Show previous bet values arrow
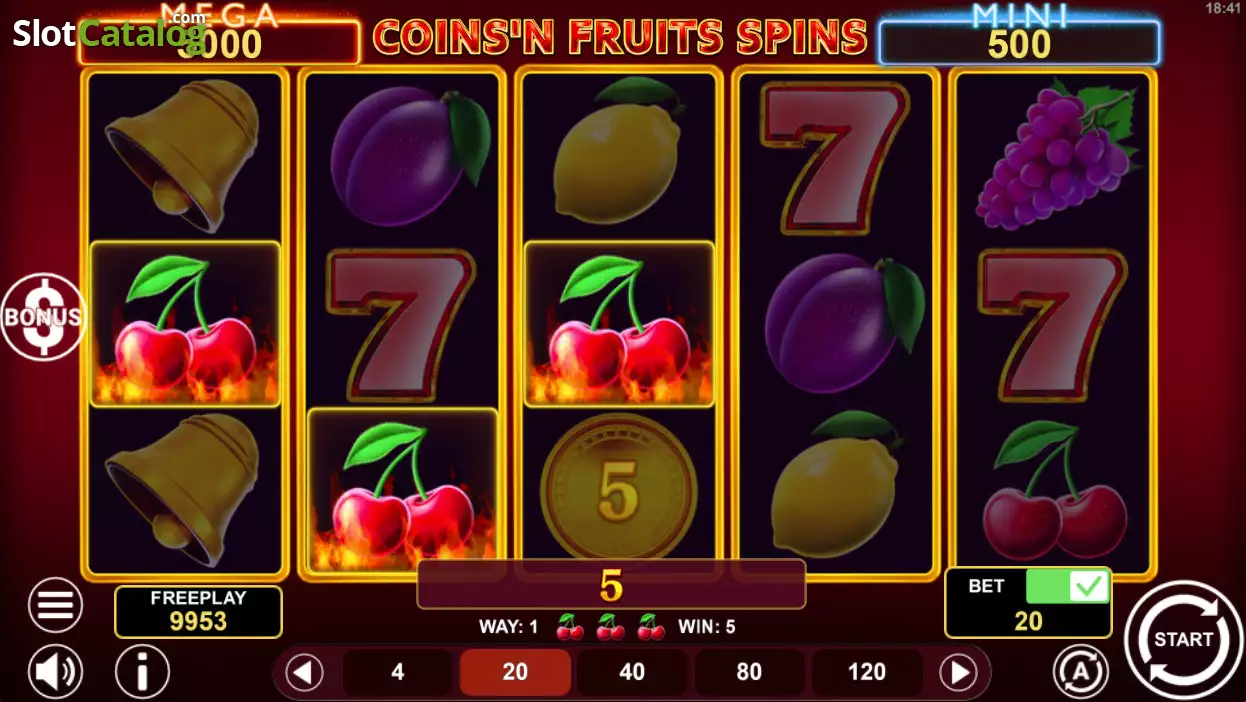1246x702 pixels. point(305,672)
